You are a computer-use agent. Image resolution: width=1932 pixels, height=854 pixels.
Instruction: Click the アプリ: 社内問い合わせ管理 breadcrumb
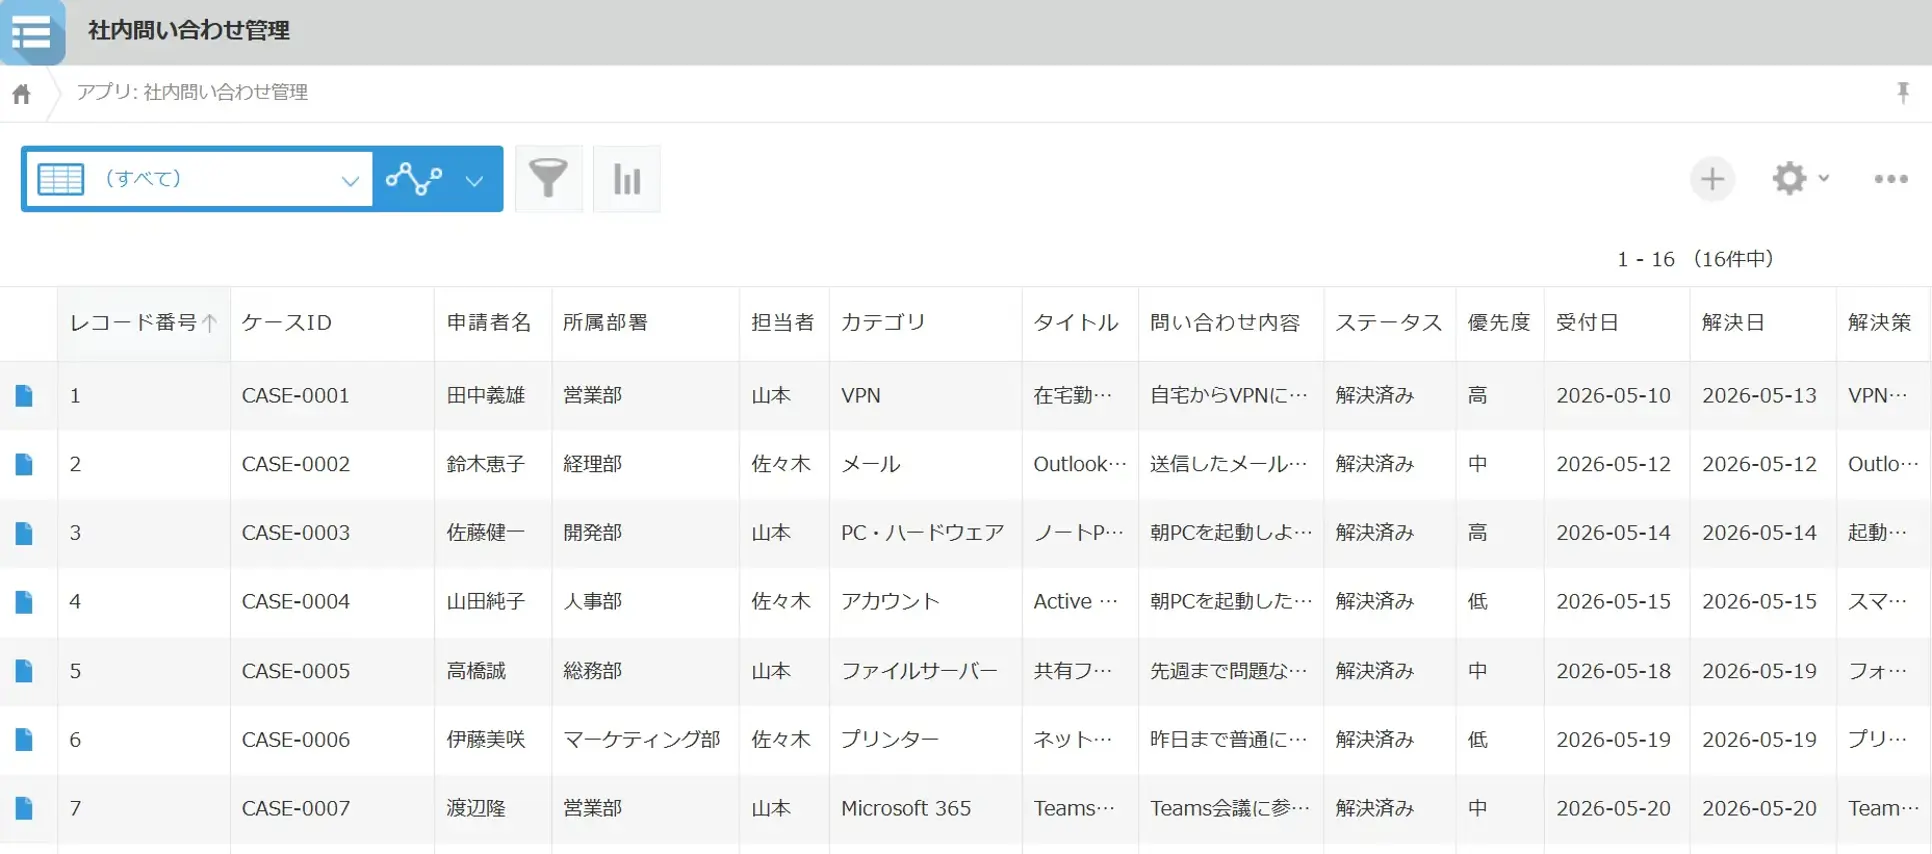pyautogui.click(x=192, y=93)
